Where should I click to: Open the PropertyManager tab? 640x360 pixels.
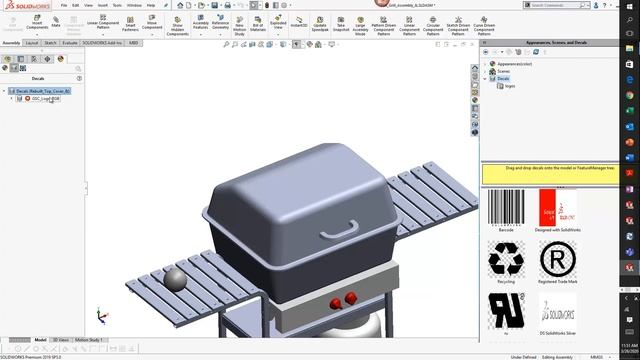[x=21, y=59]
